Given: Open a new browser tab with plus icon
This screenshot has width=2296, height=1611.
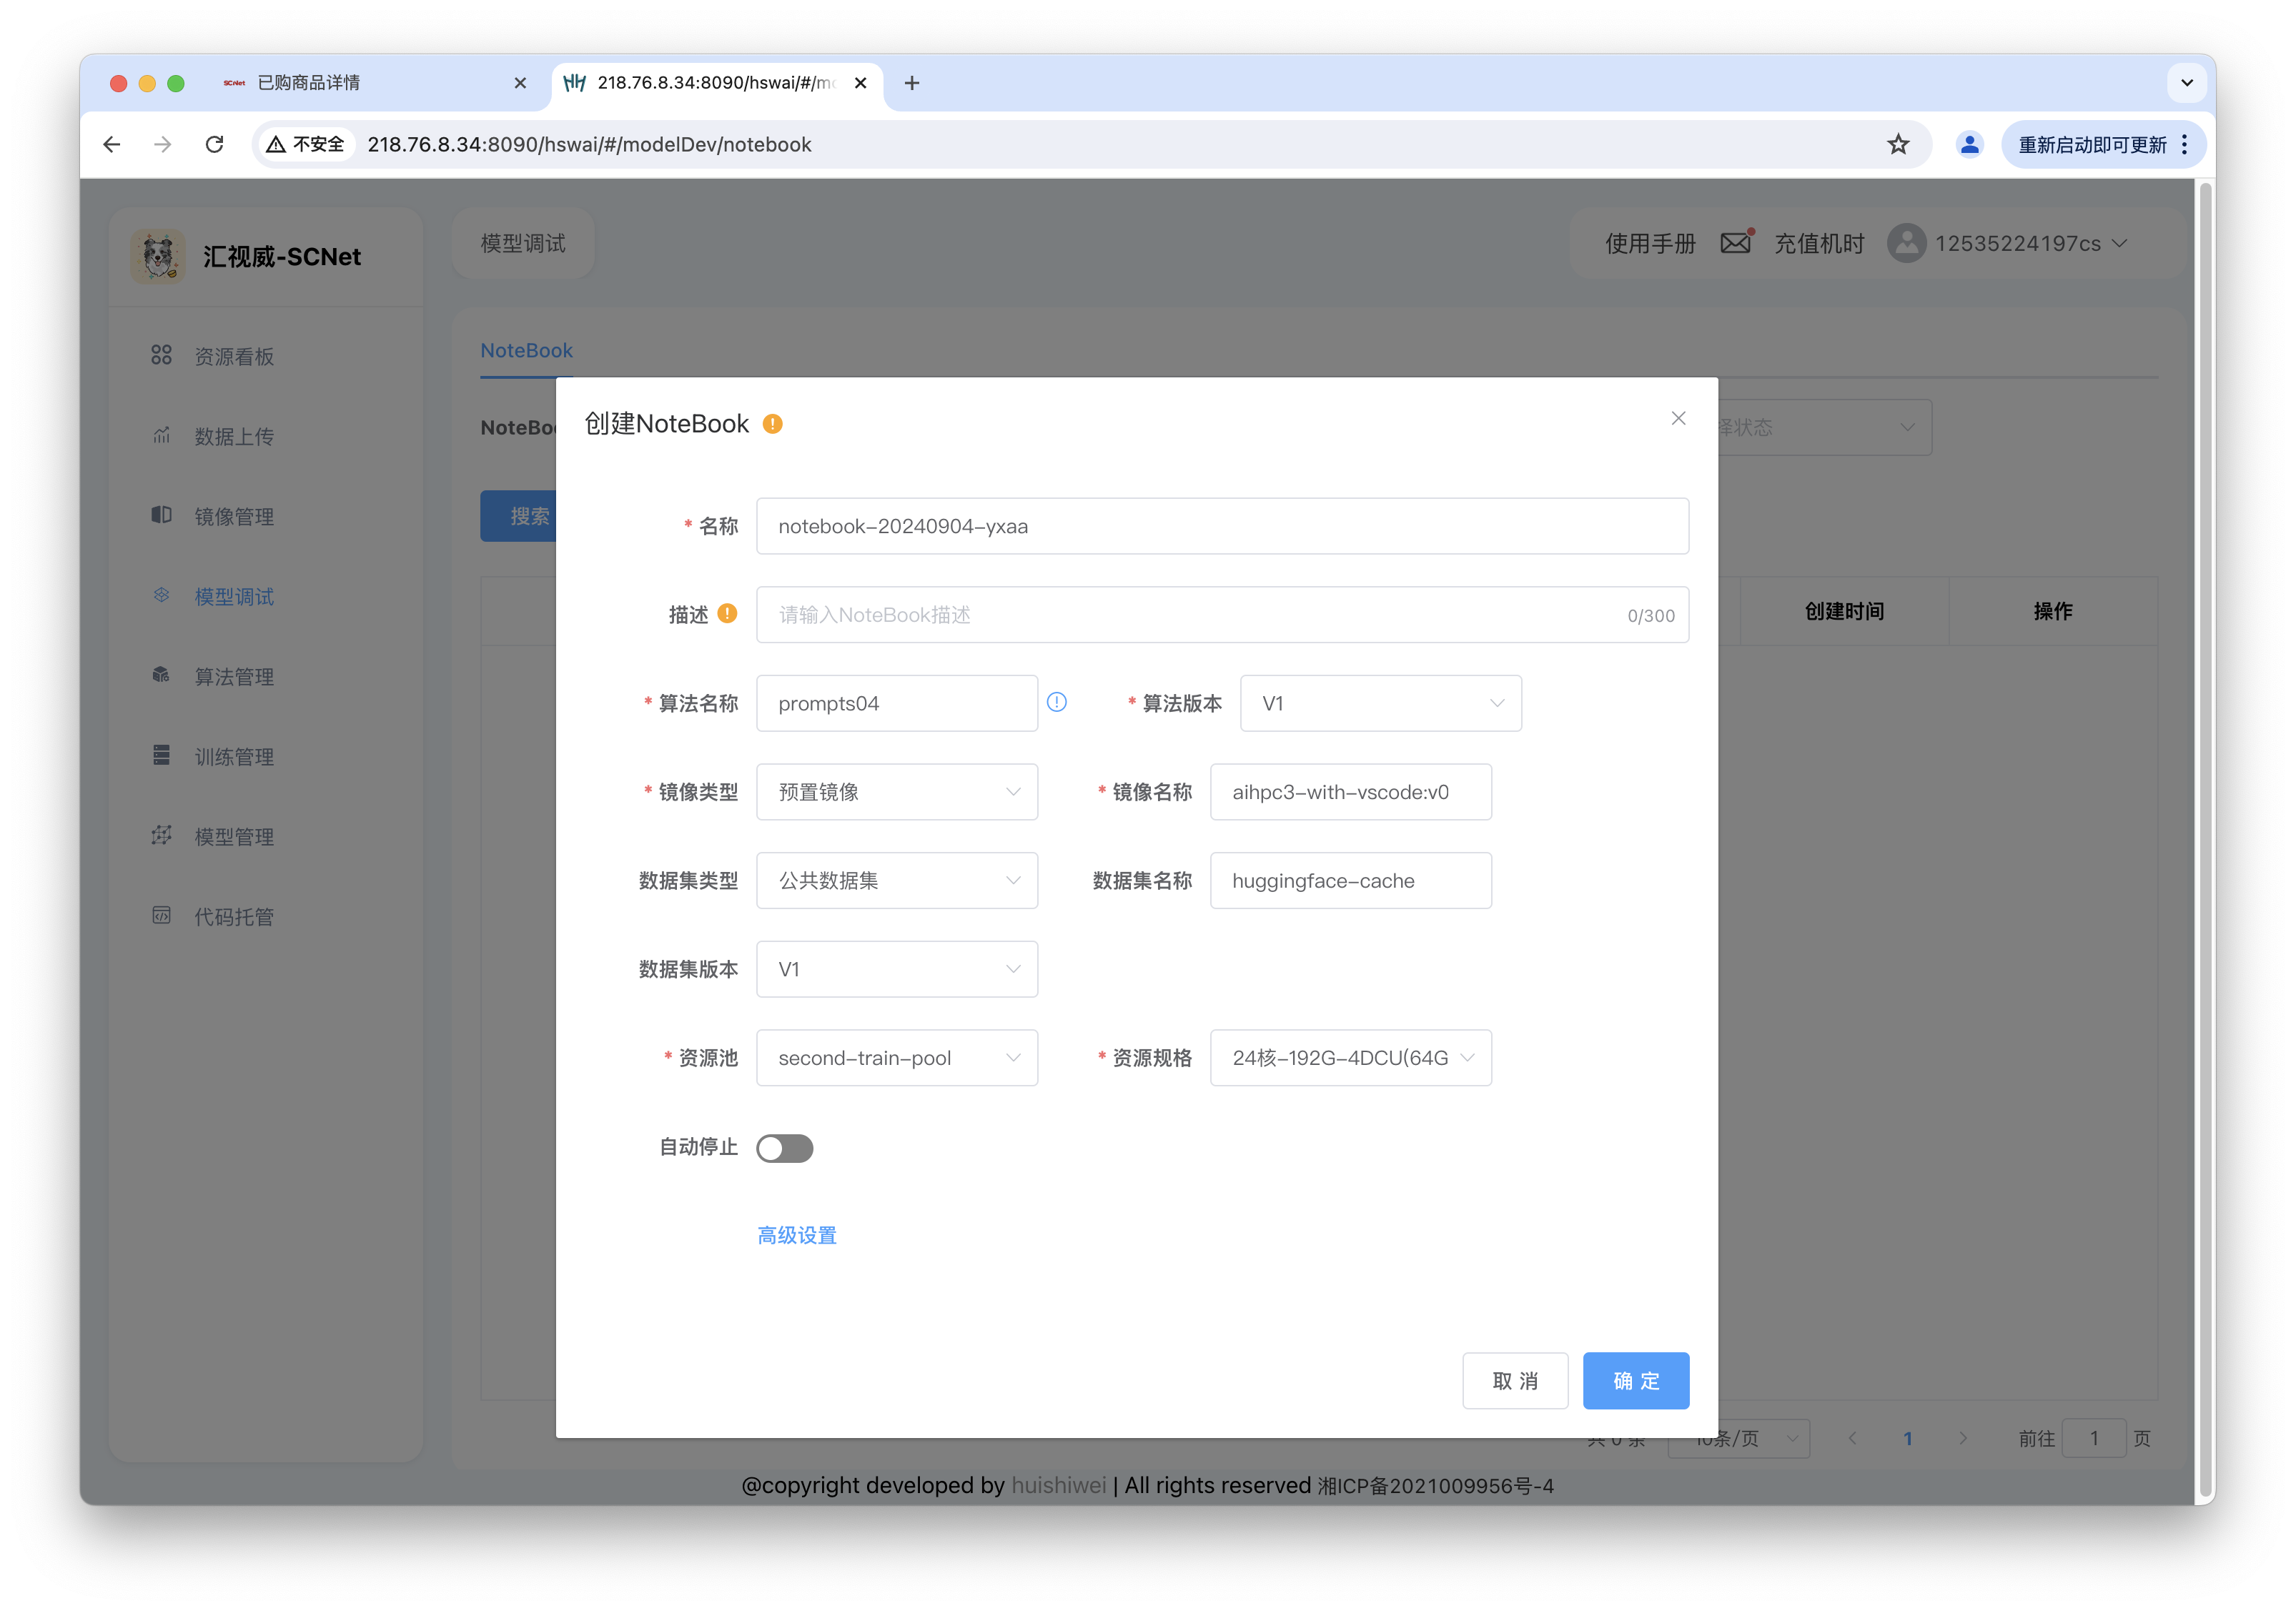Looking at the screenshot, I should (911, 83).
